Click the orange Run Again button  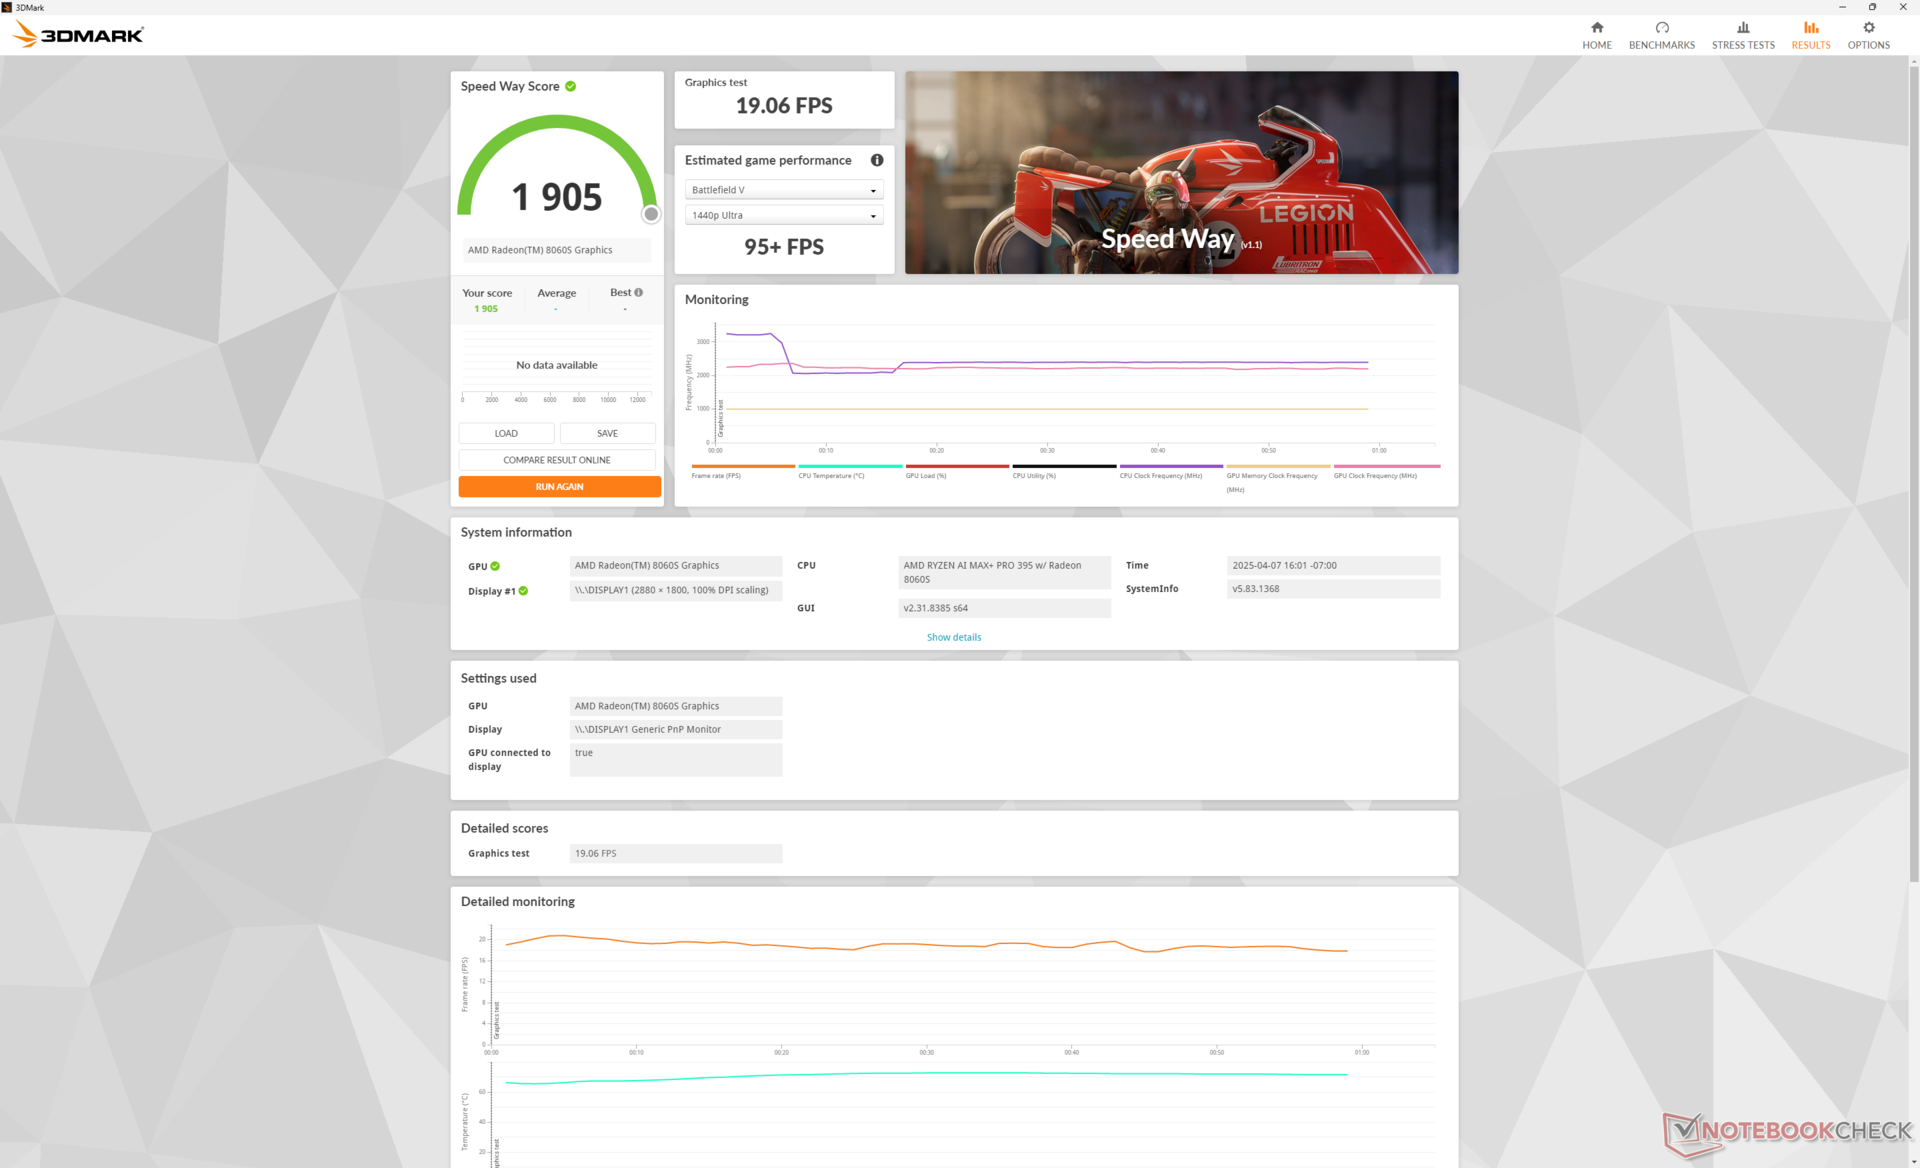[559, 487]
